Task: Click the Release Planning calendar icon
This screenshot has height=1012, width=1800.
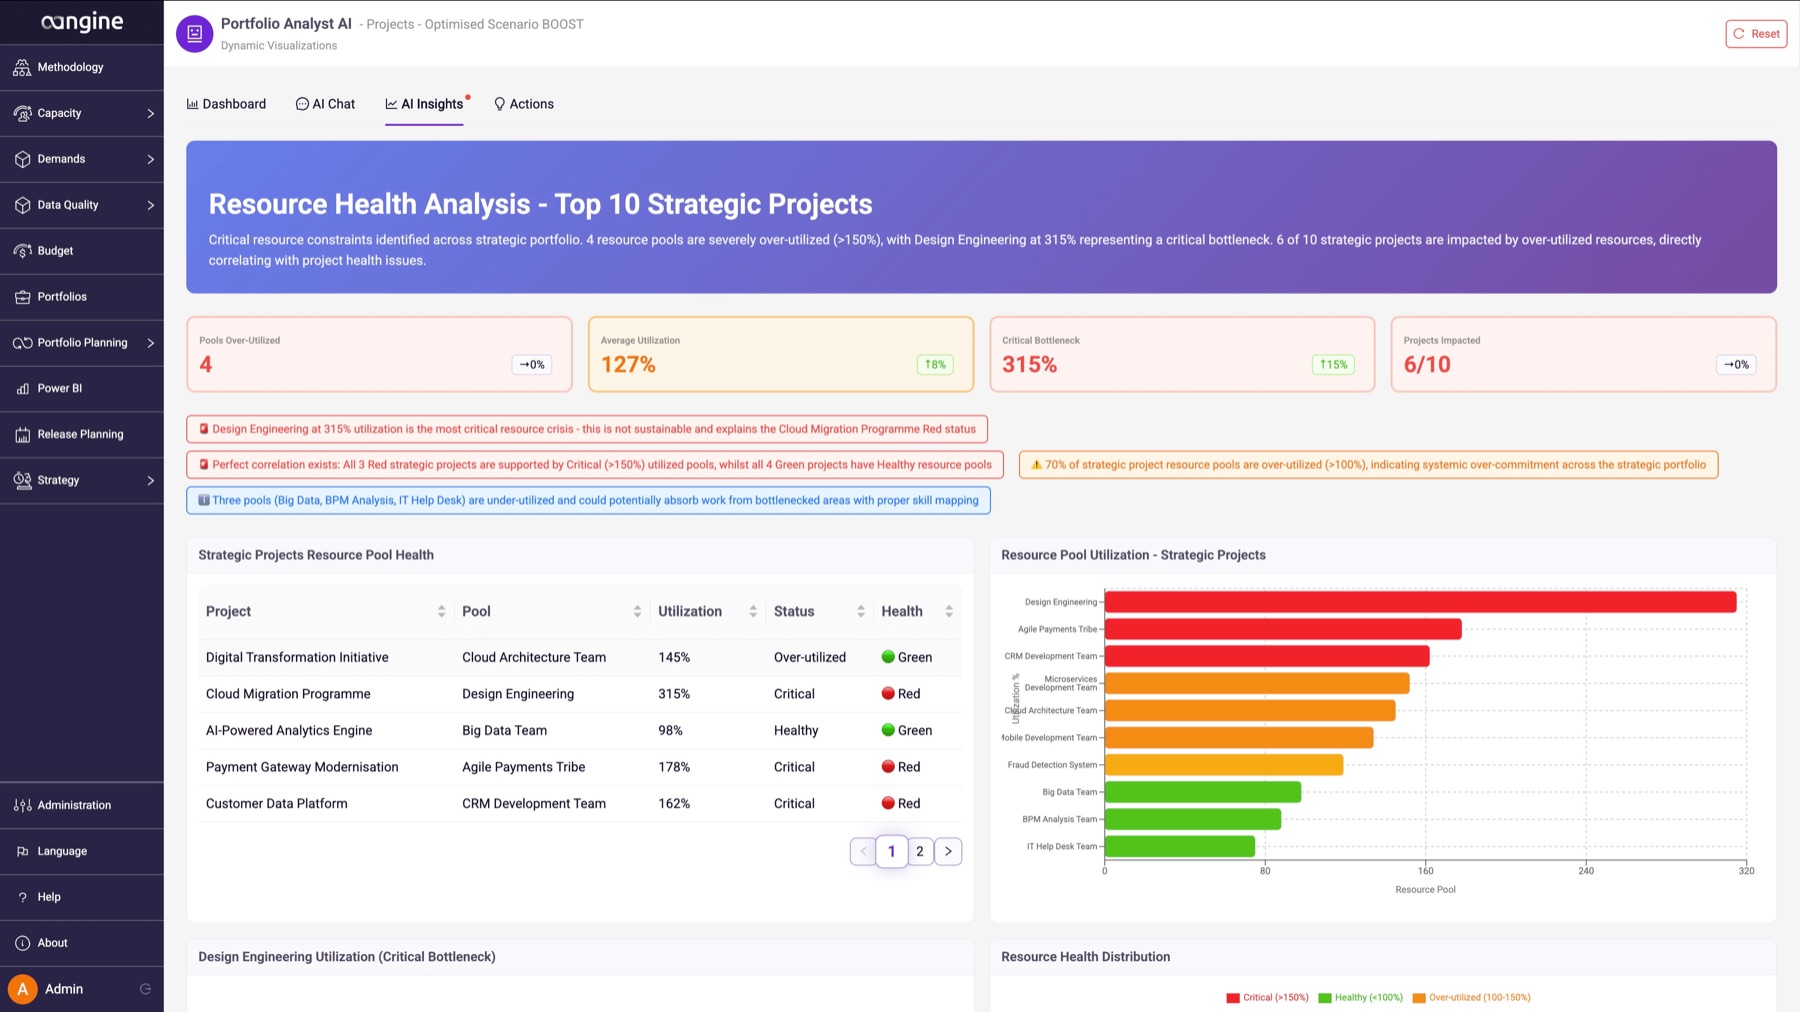Action: [x=22, y=435]
